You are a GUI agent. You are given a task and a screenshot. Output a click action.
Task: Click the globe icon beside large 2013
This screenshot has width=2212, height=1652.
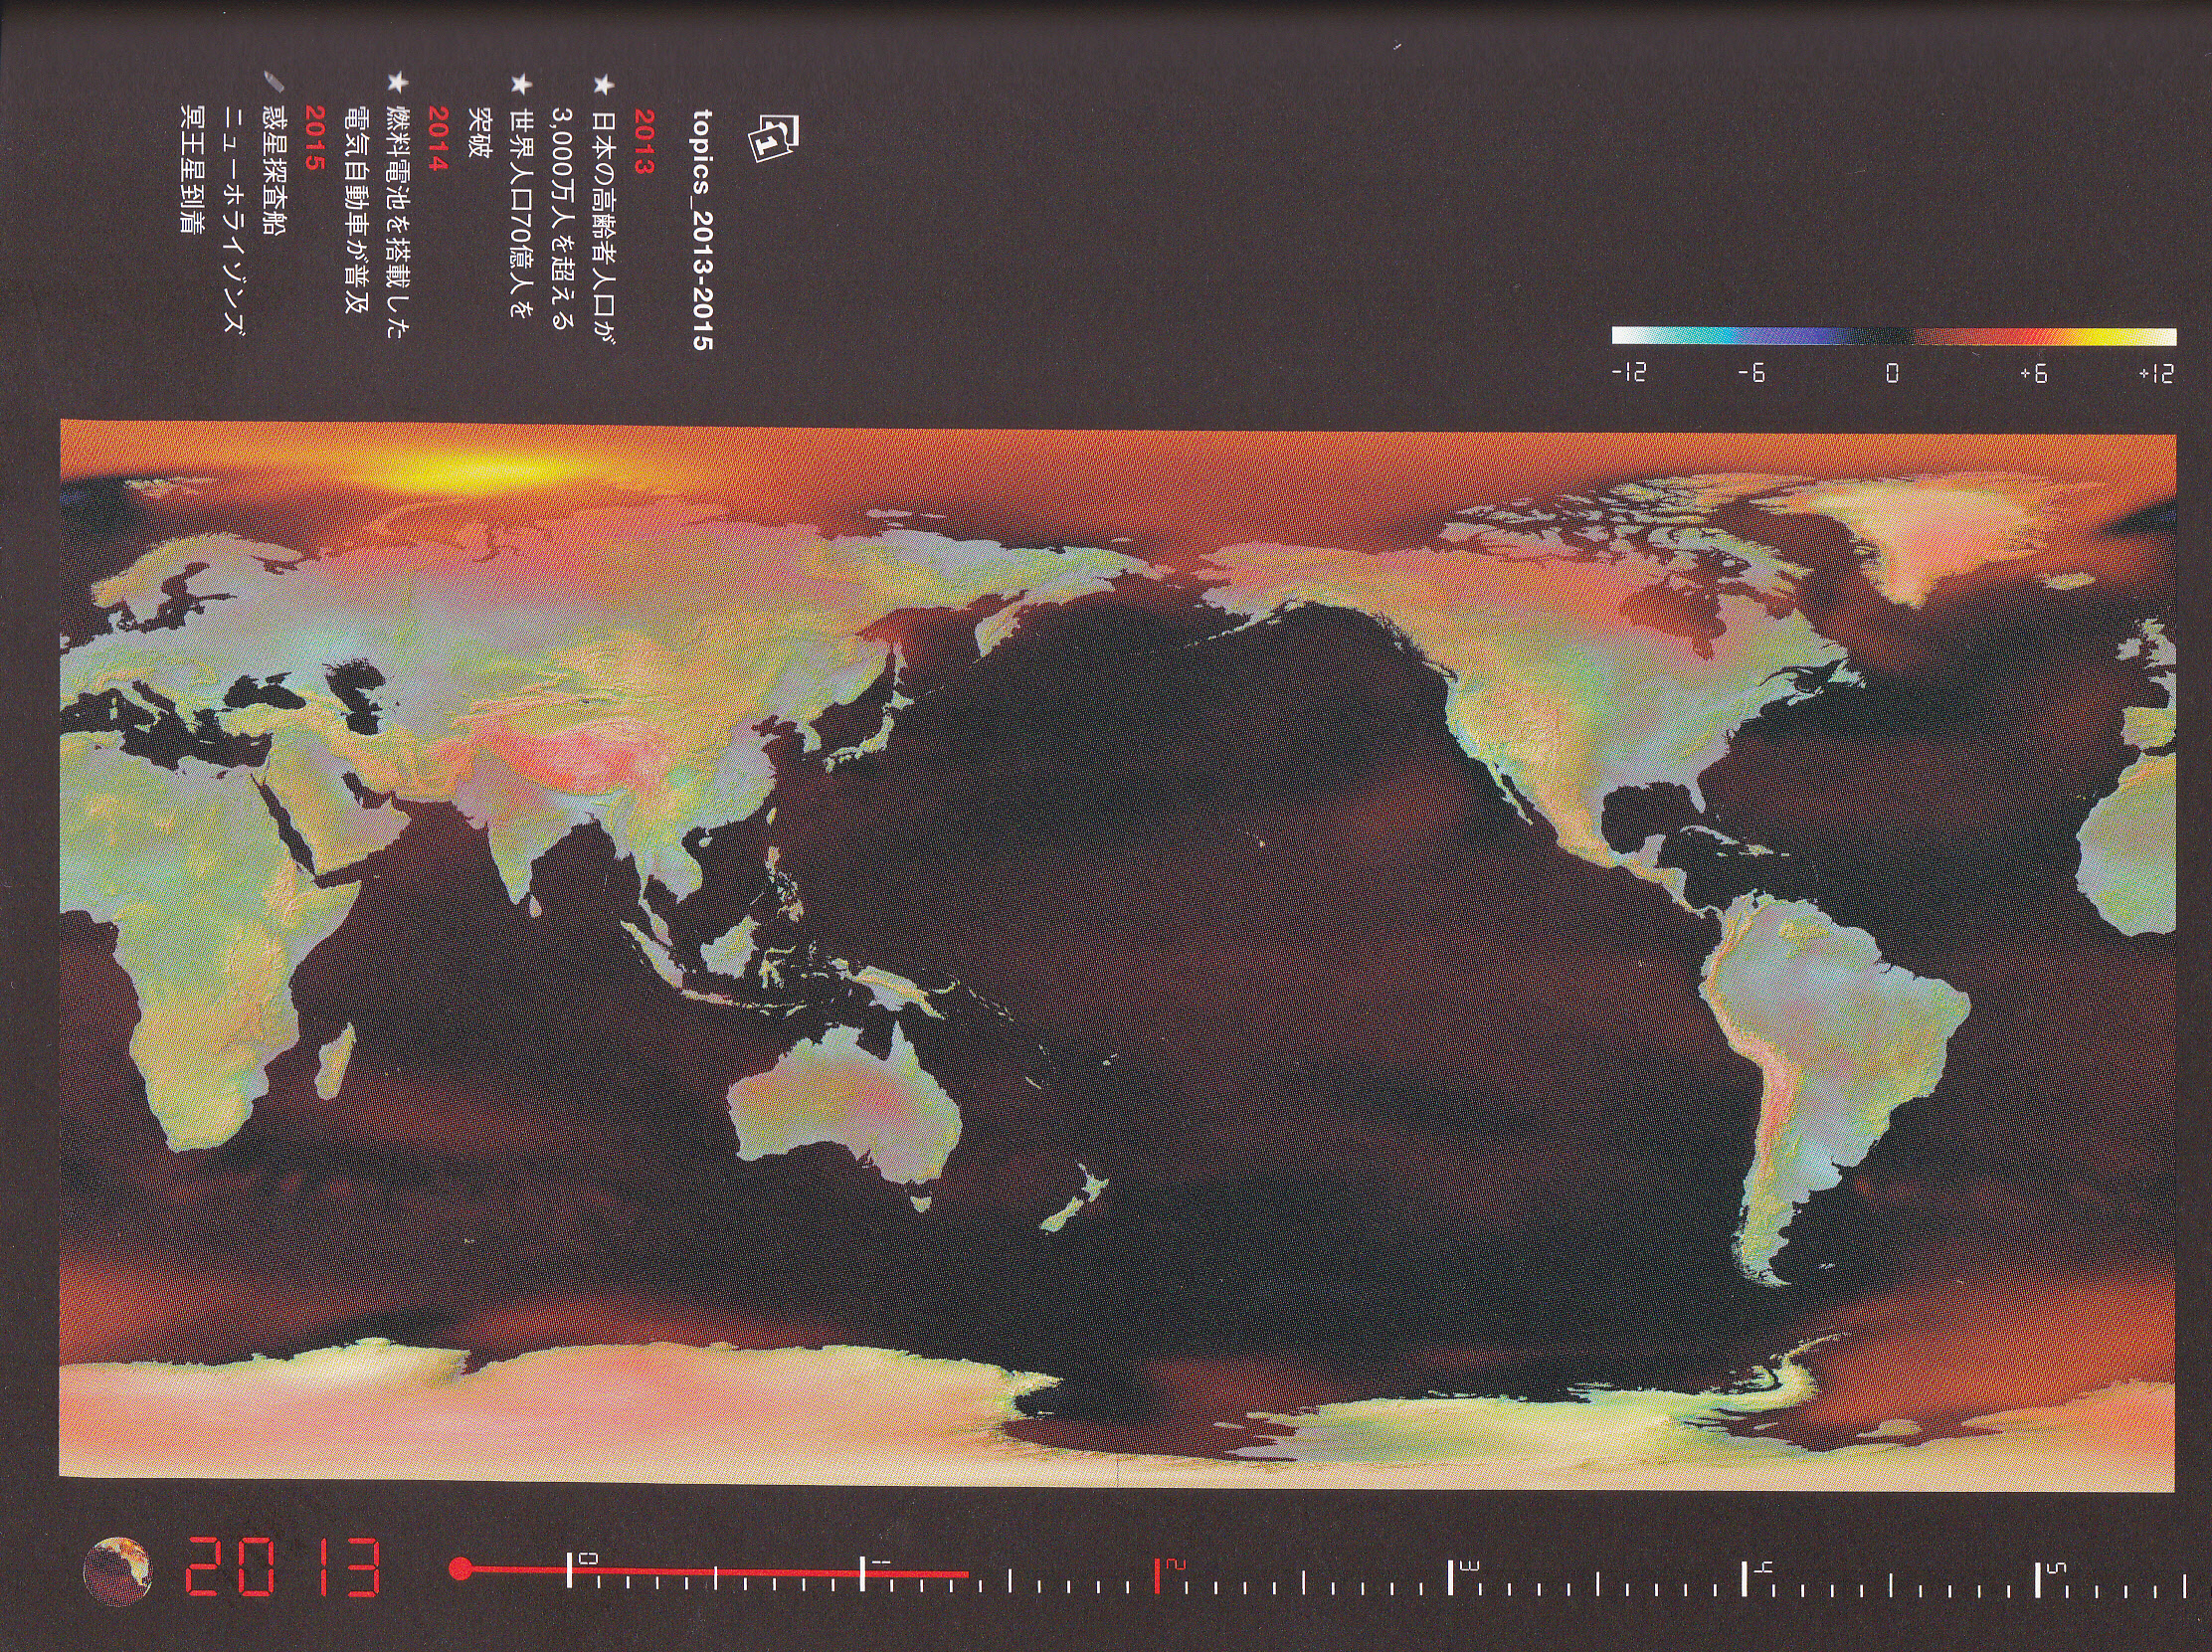pyautogui.click(x=118, y=1571)
